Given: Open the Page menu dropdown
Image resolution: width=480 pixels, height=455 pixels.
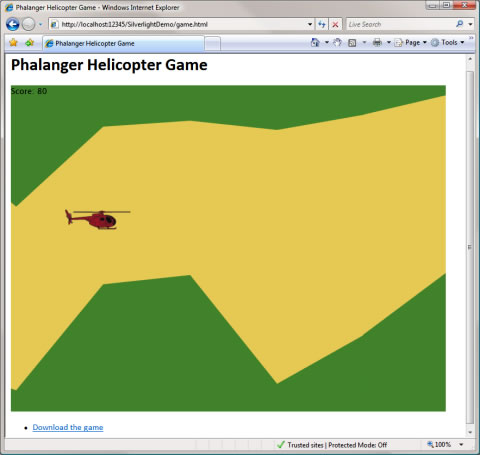Looking at the screenshot, I should point(410,43).
